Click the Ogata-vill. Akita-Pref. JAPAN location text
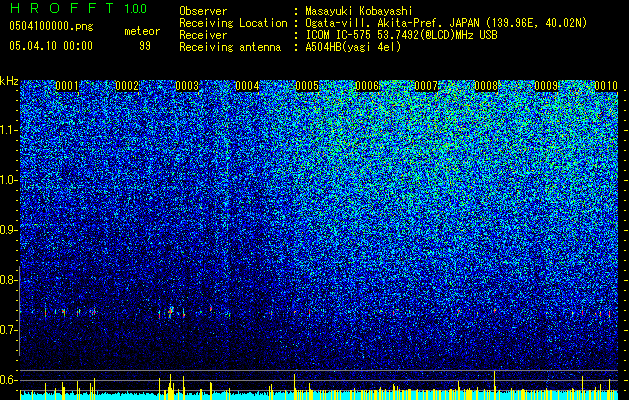Image resolution: width=629 pixels, height=400 pixels. pos(446,23)
